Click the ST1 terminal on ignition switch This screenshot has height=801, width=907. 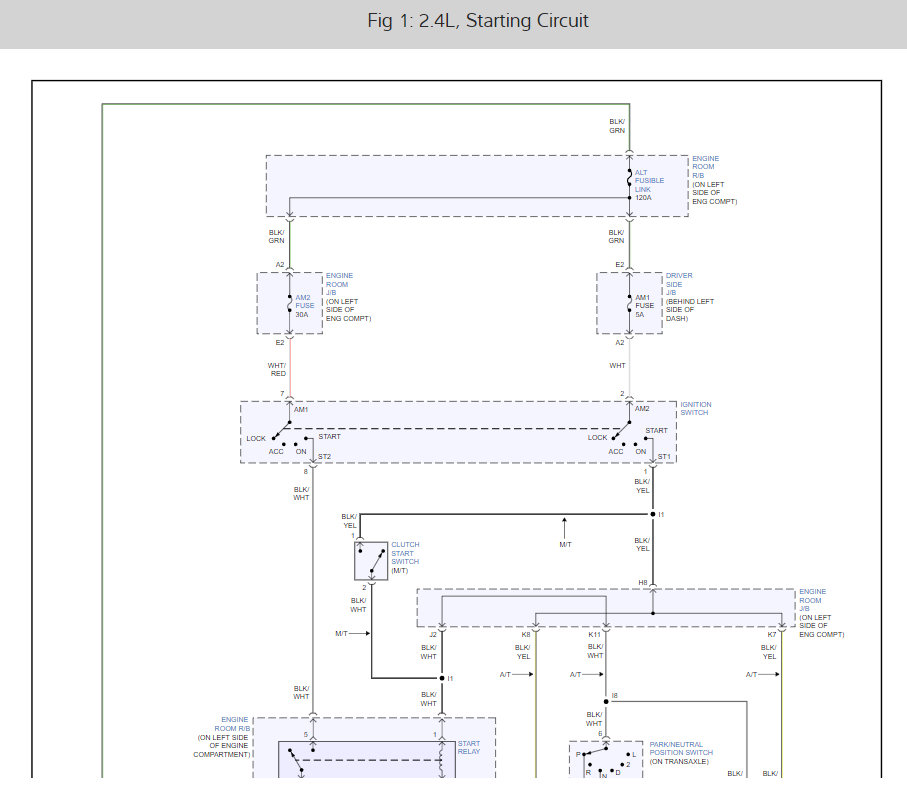click(x=664, y=457)
